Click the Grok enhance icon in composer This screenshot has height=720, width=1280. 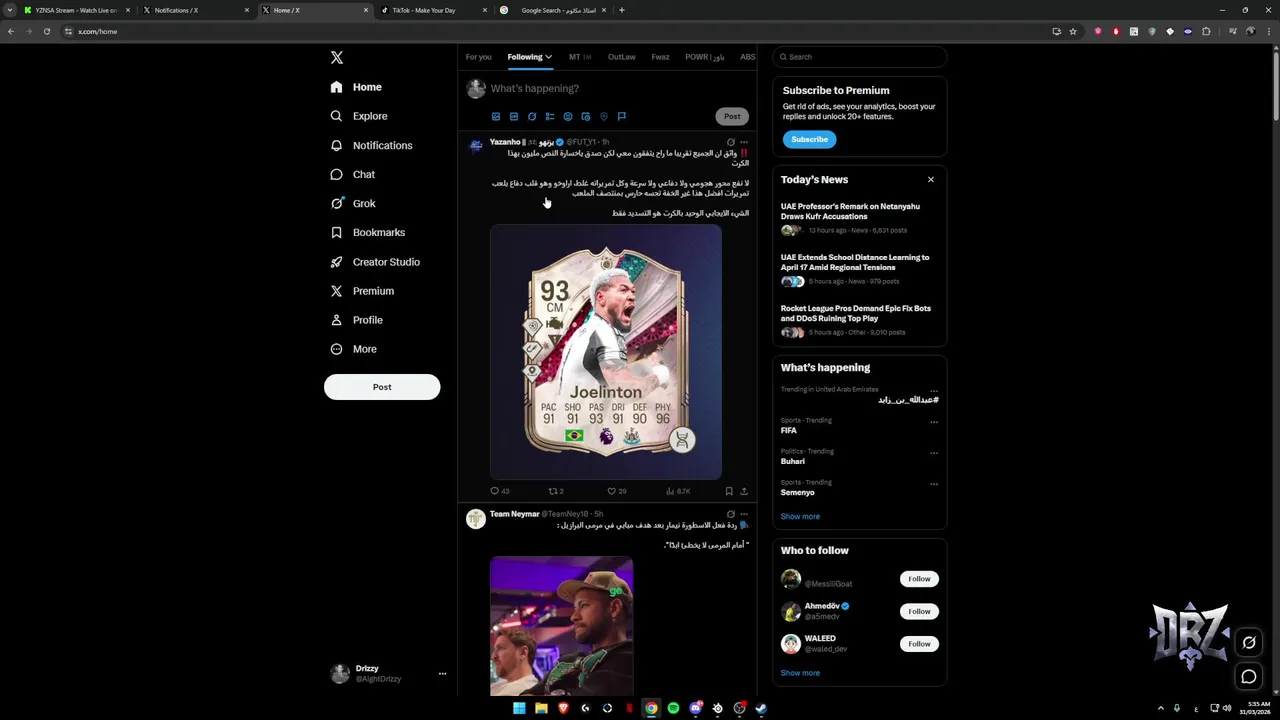click(x=532, y=116)
